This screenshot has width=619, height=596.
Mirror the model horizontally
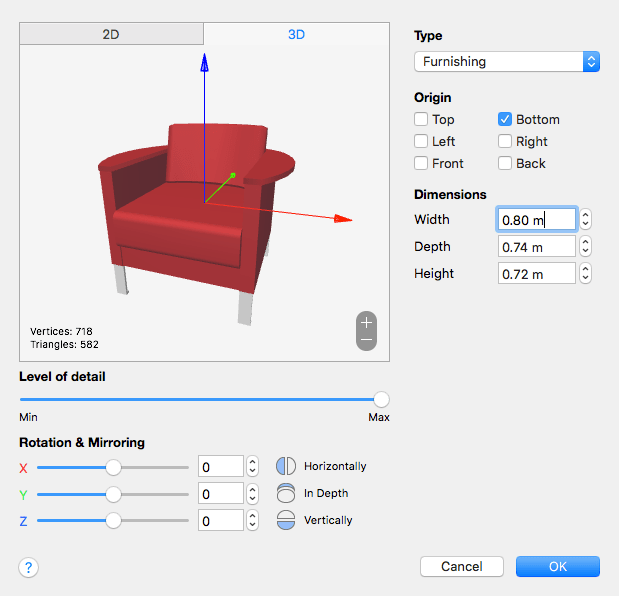[286, 466]
